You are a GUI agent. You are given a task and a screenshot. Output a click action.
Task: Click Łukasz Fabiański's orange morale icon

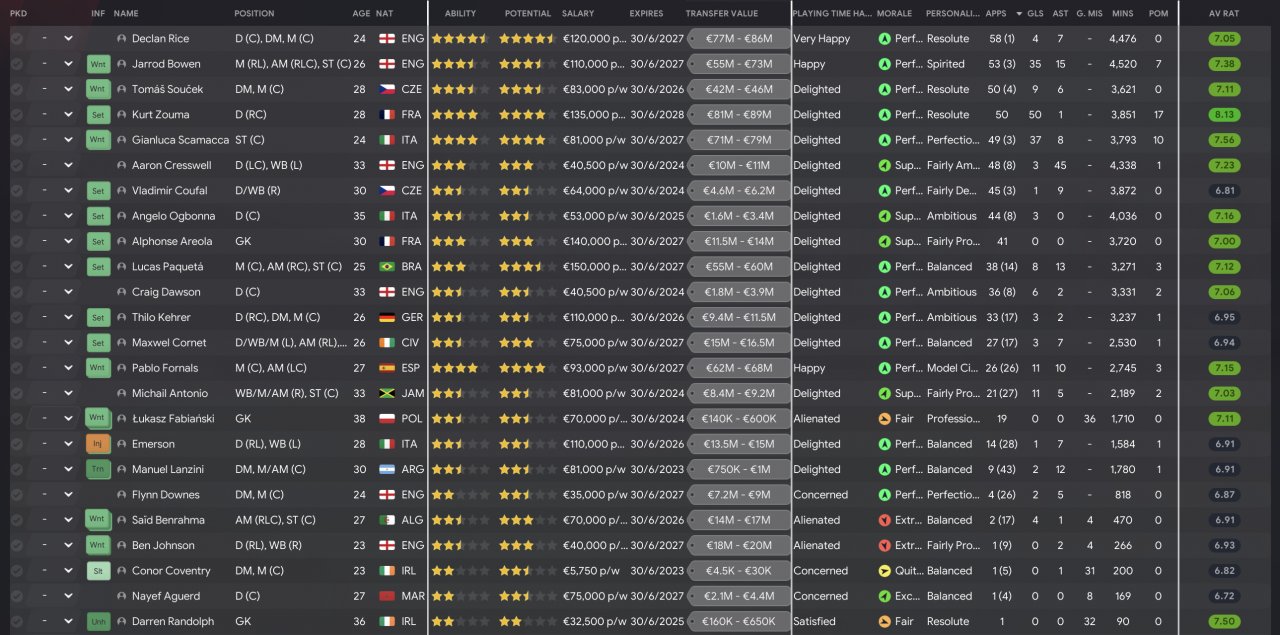(884, 419)
